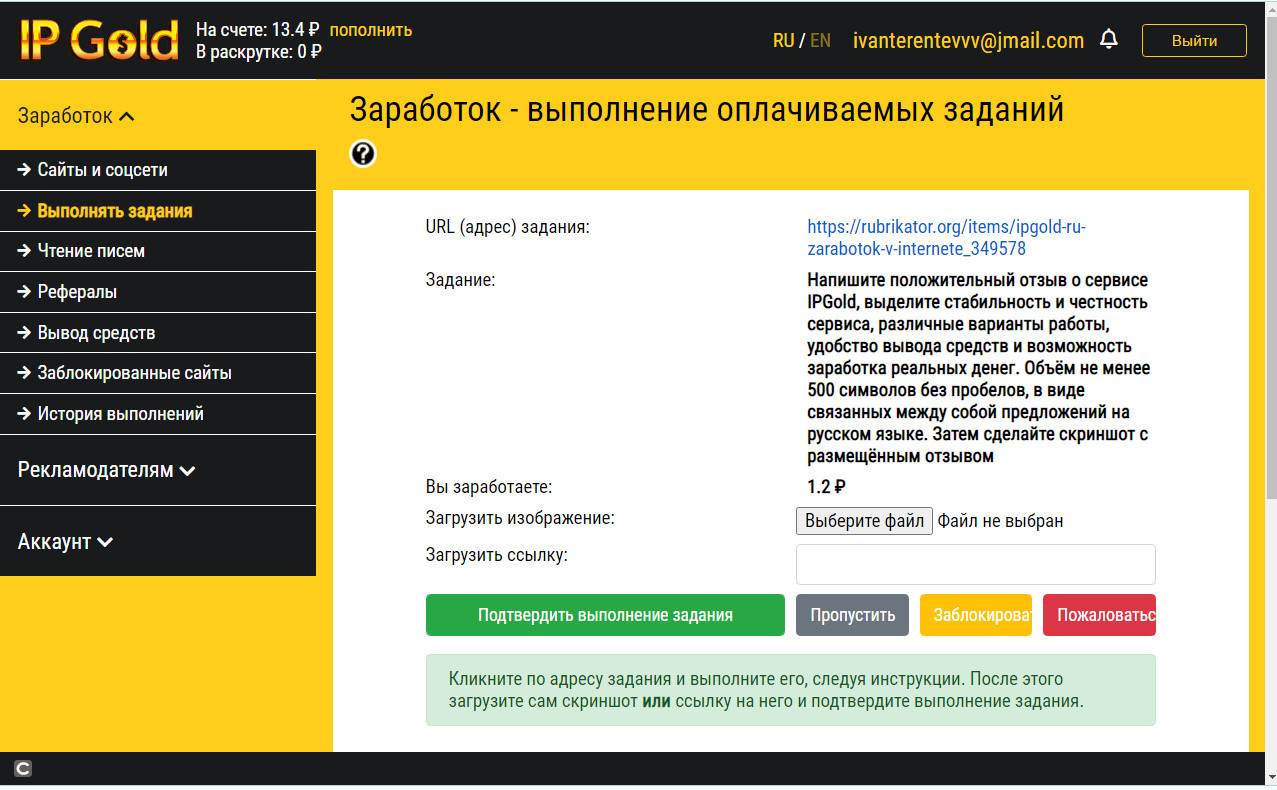Screen dimensions: 1277x790
Task: Focus the Загрузить ссылку input field
Action: click(x=975, y=564)
